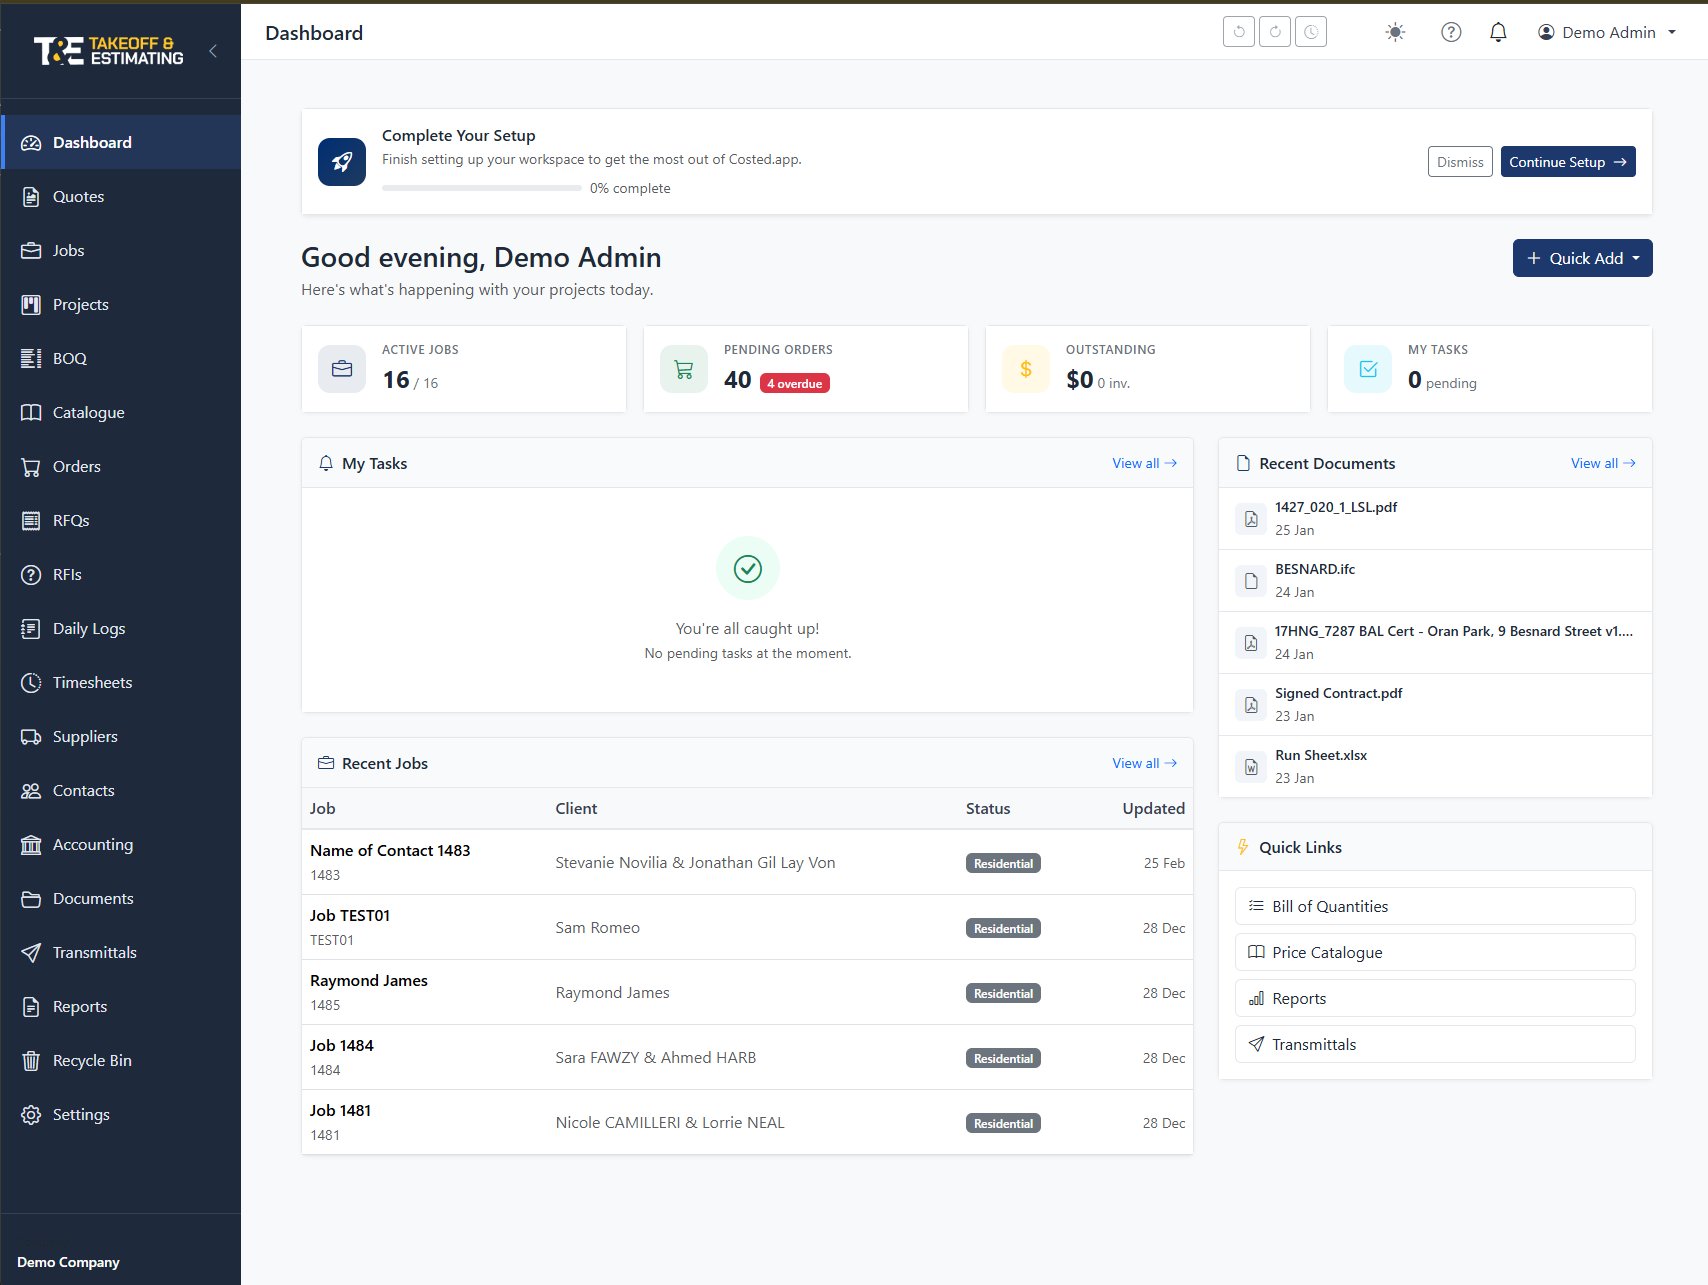View all in My Tasks panel
The image size is (1708, 1285).
coord(1145,463)
